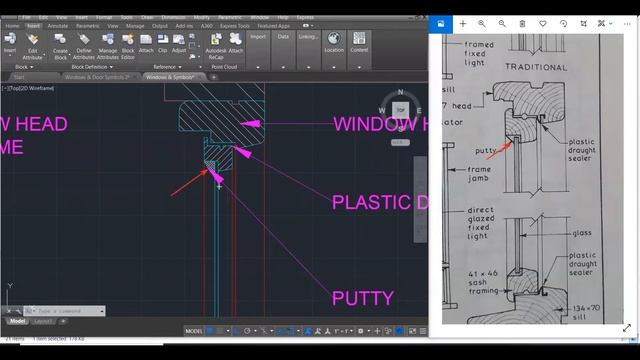Select the Create Block tool

click(x=60, y=47)
